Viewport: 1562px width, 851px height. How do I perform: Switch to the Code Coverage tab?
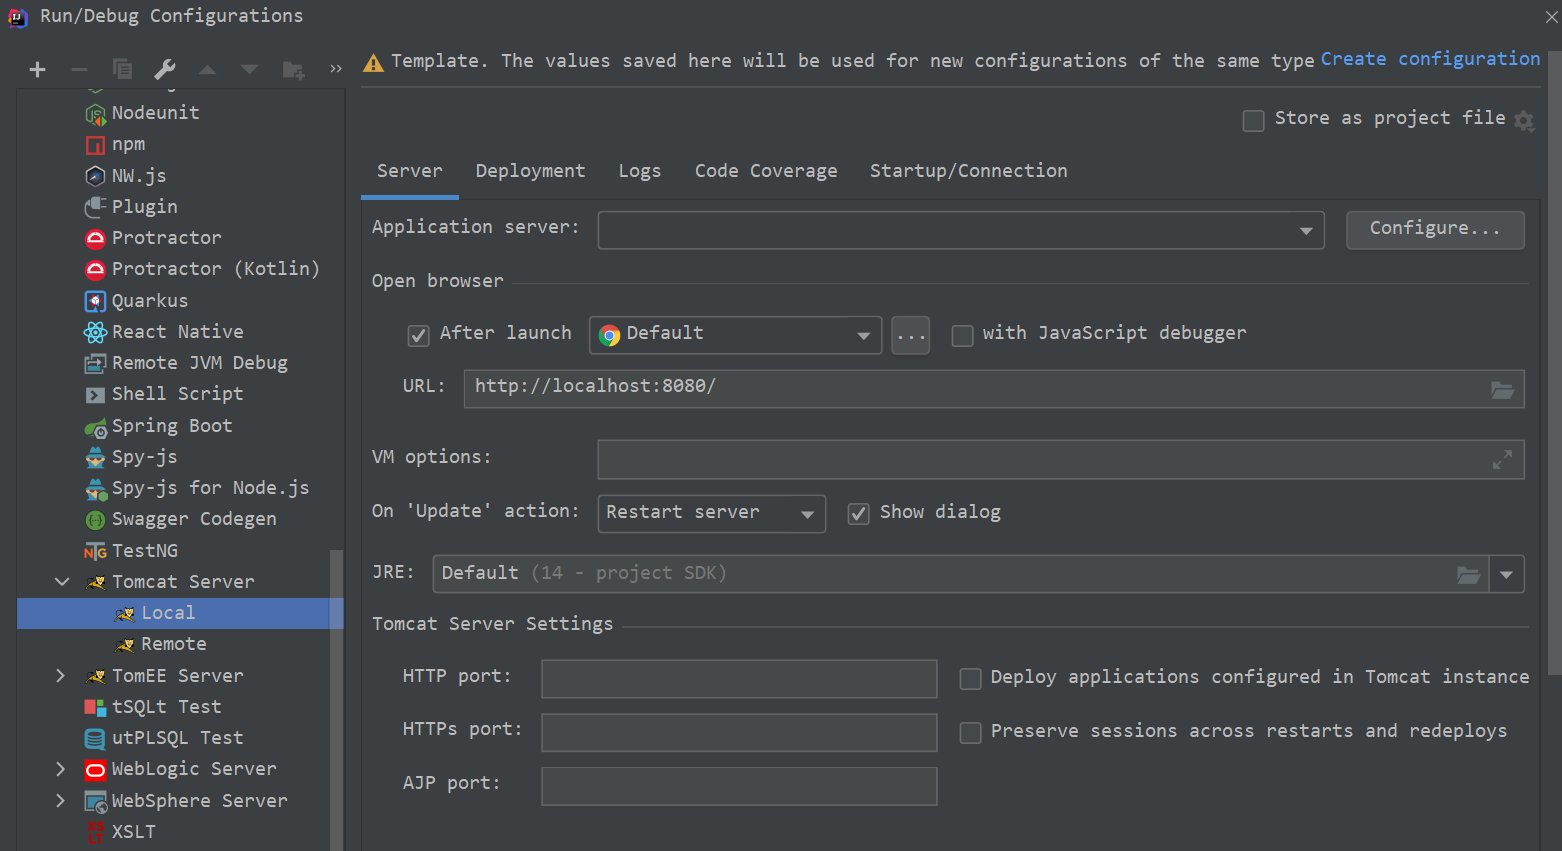click(766, 171)
